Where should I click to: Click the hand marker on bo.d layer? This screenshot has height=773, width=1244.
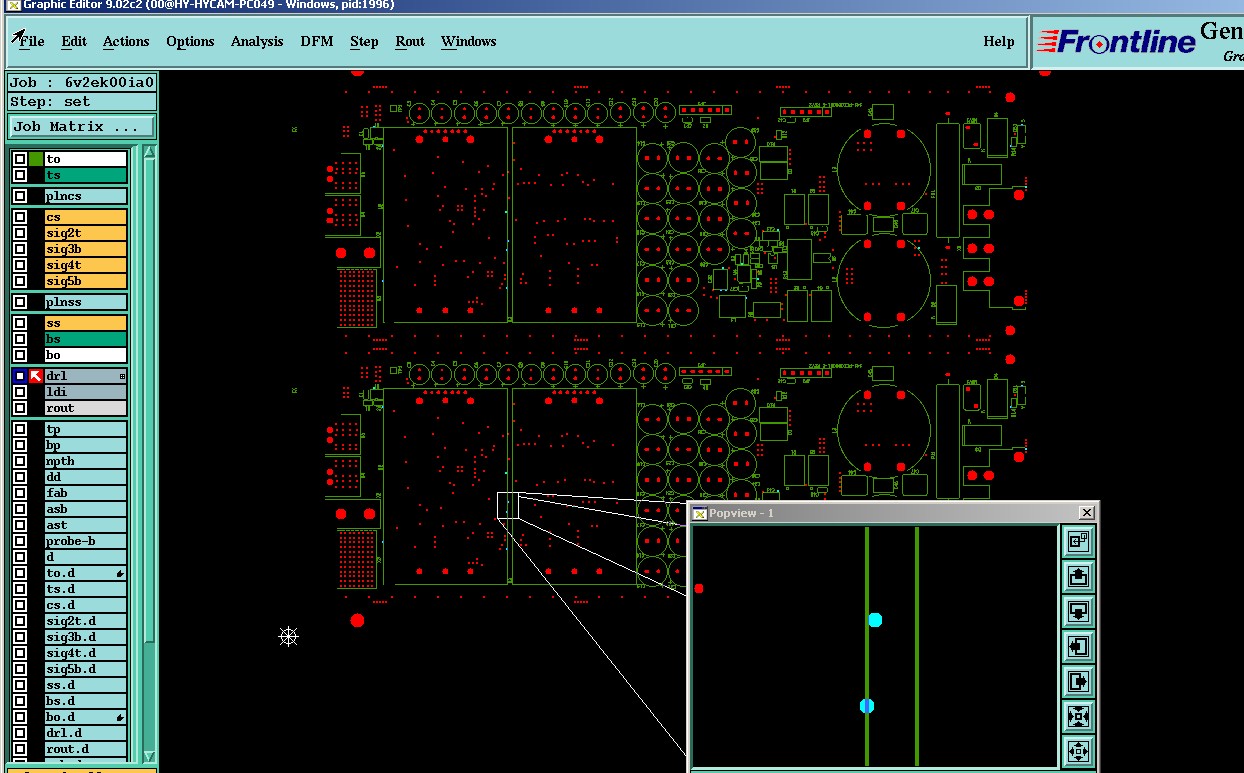point(121,718)
